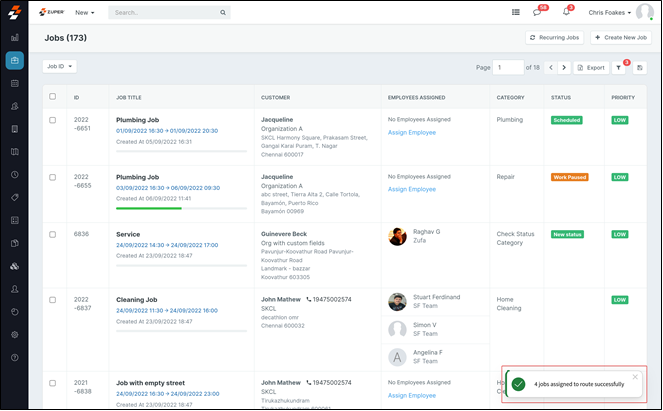Expand the Job ID dropdown
The height and width of the screenshot is (411, 663).
point(59,67)
